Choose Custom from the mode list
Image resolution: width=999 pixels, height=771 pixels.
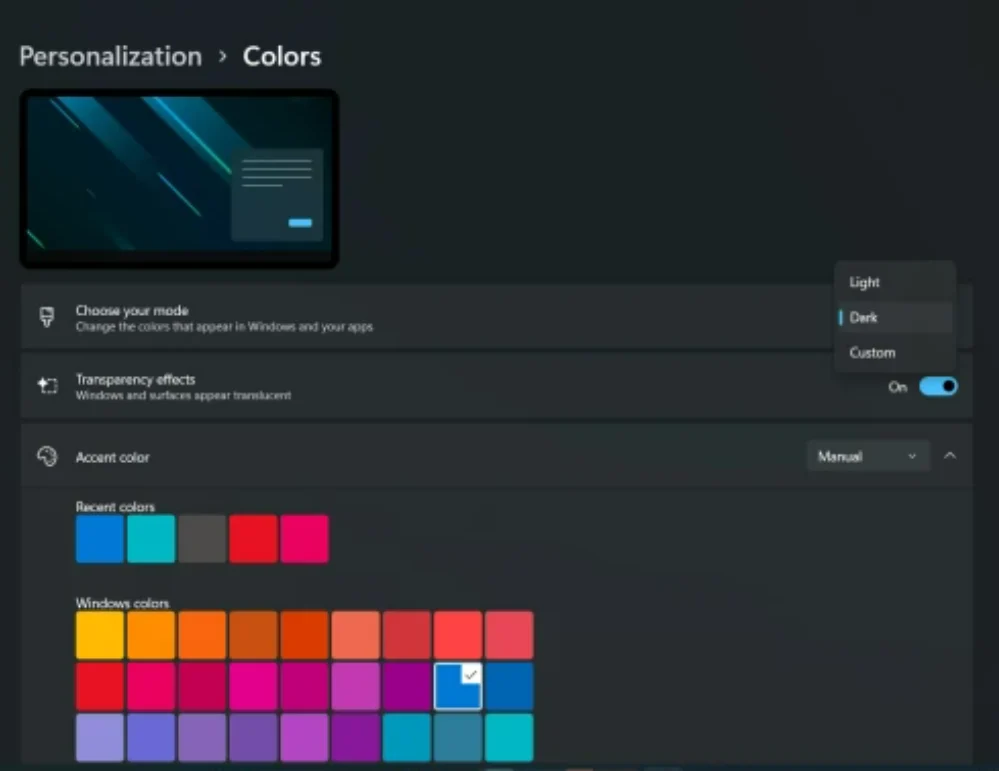(895, 352)
